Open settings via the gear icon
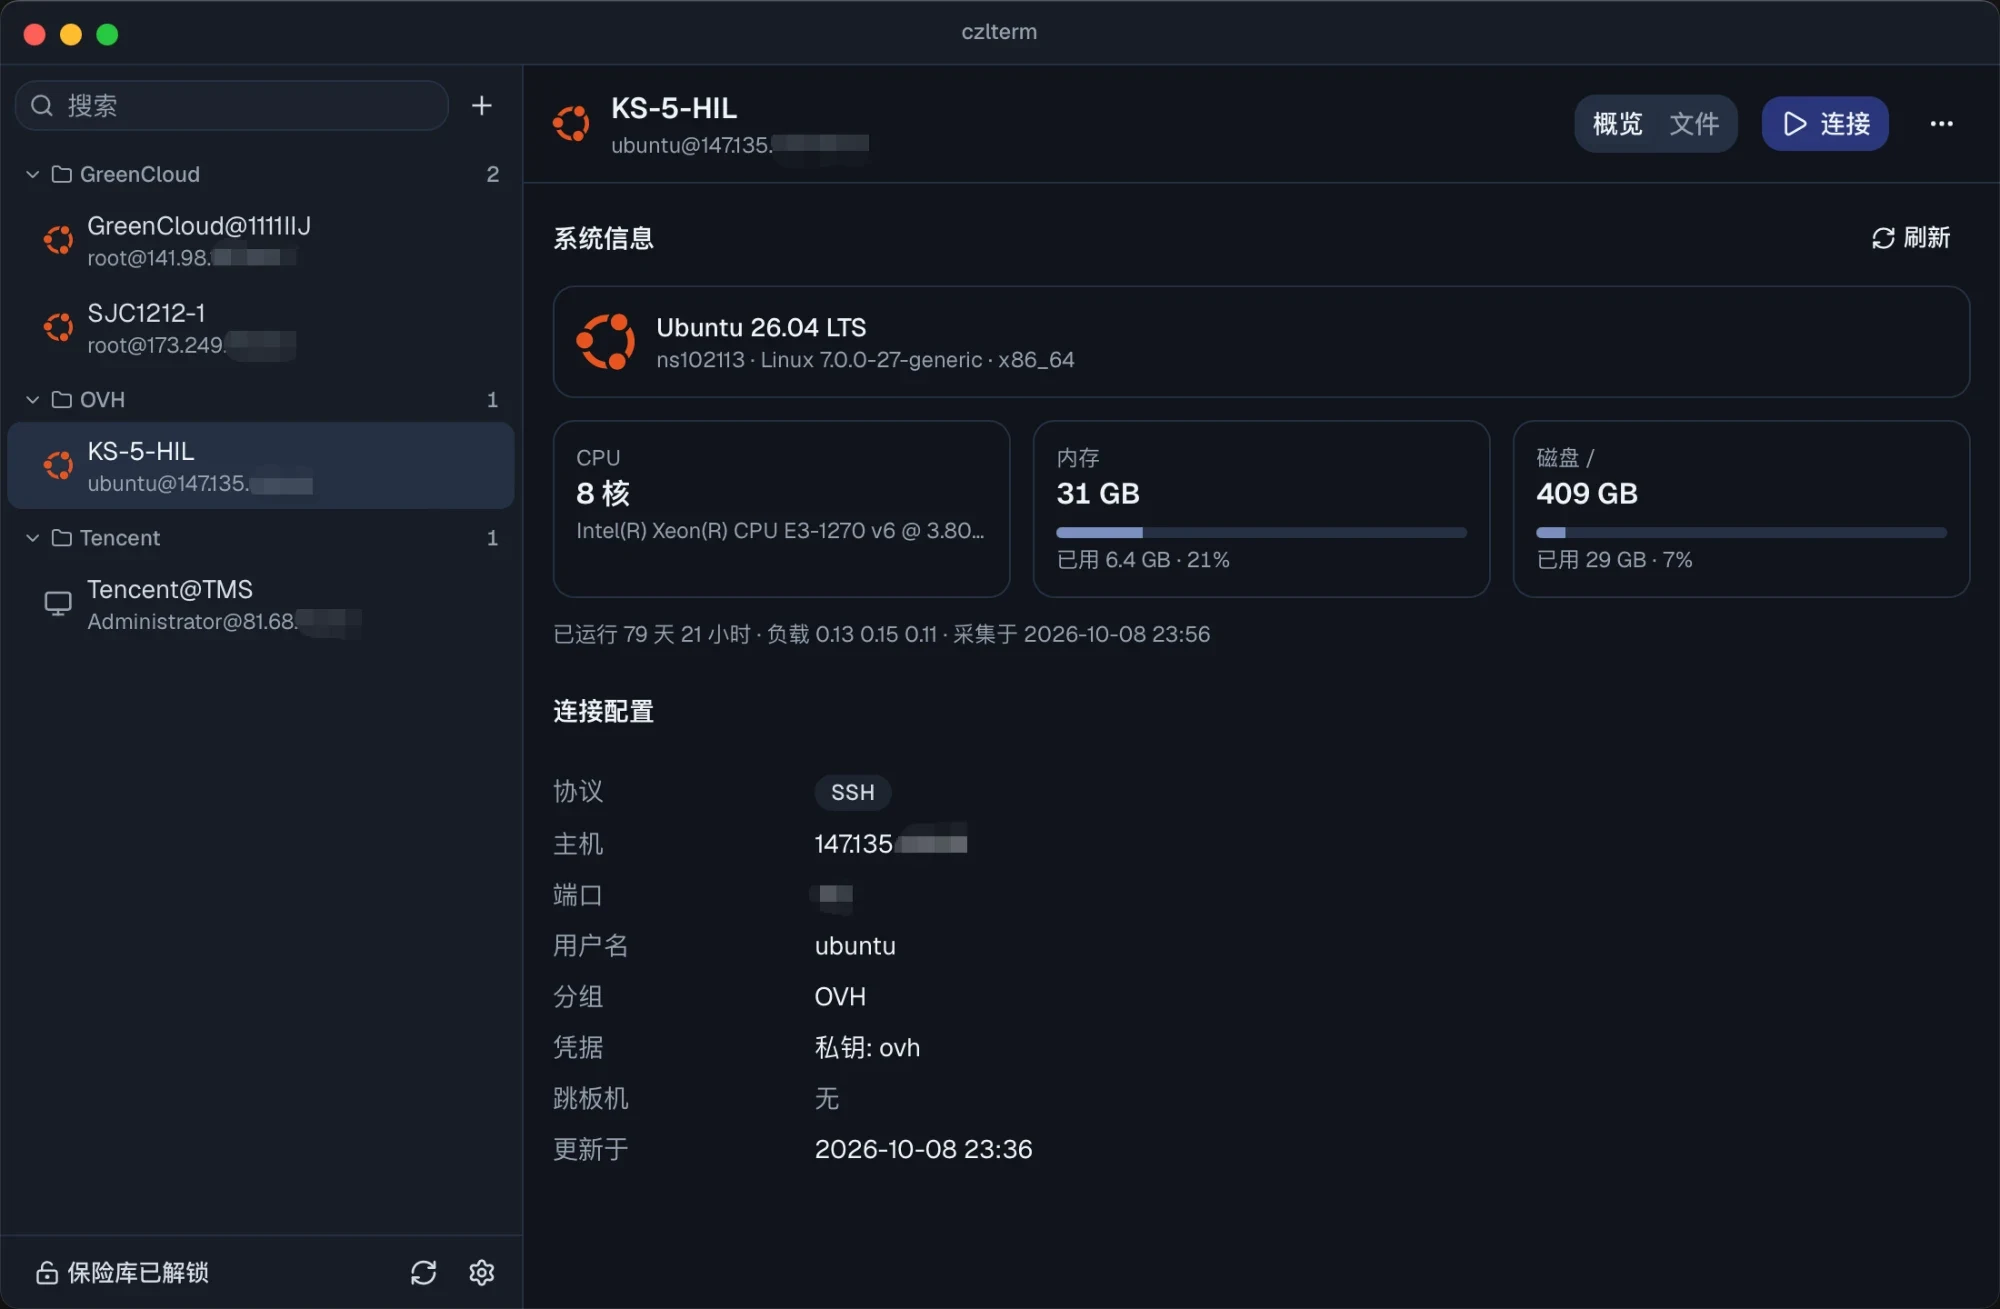The image size is (2000, 1309). coord(482,1272)
